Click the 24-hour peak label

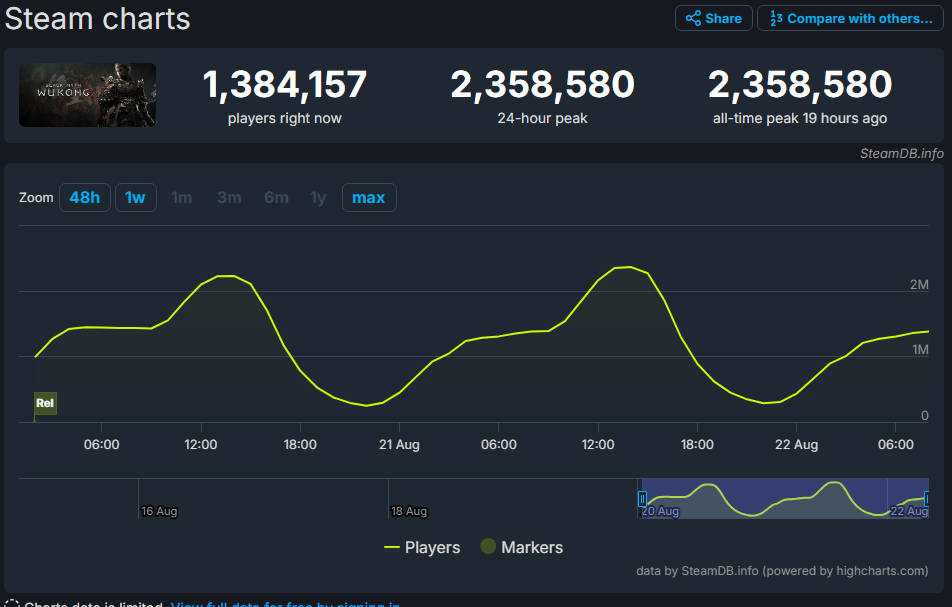click(x=542, y=118)
